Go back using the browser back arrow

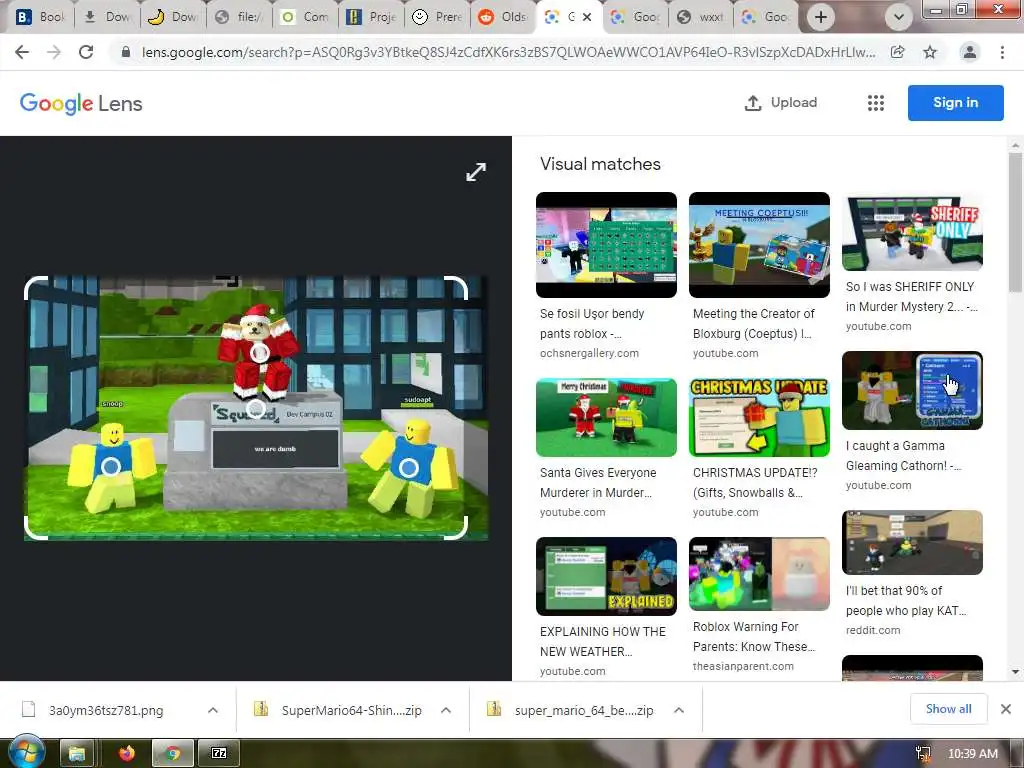[22, 52]
